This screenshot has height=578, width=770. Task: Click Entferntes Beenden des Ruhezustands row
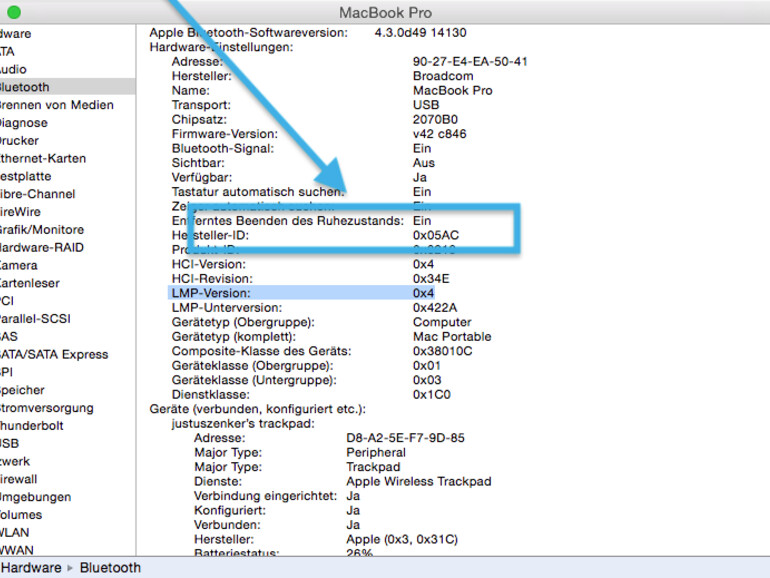pos(302,221)
